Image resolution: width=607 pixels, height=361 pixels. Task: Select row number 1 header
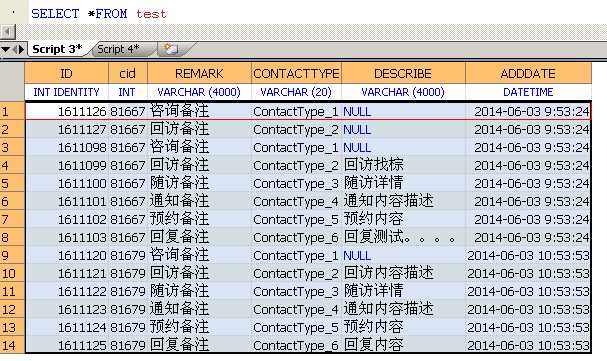pyautogui.click(x=12, y=111)
